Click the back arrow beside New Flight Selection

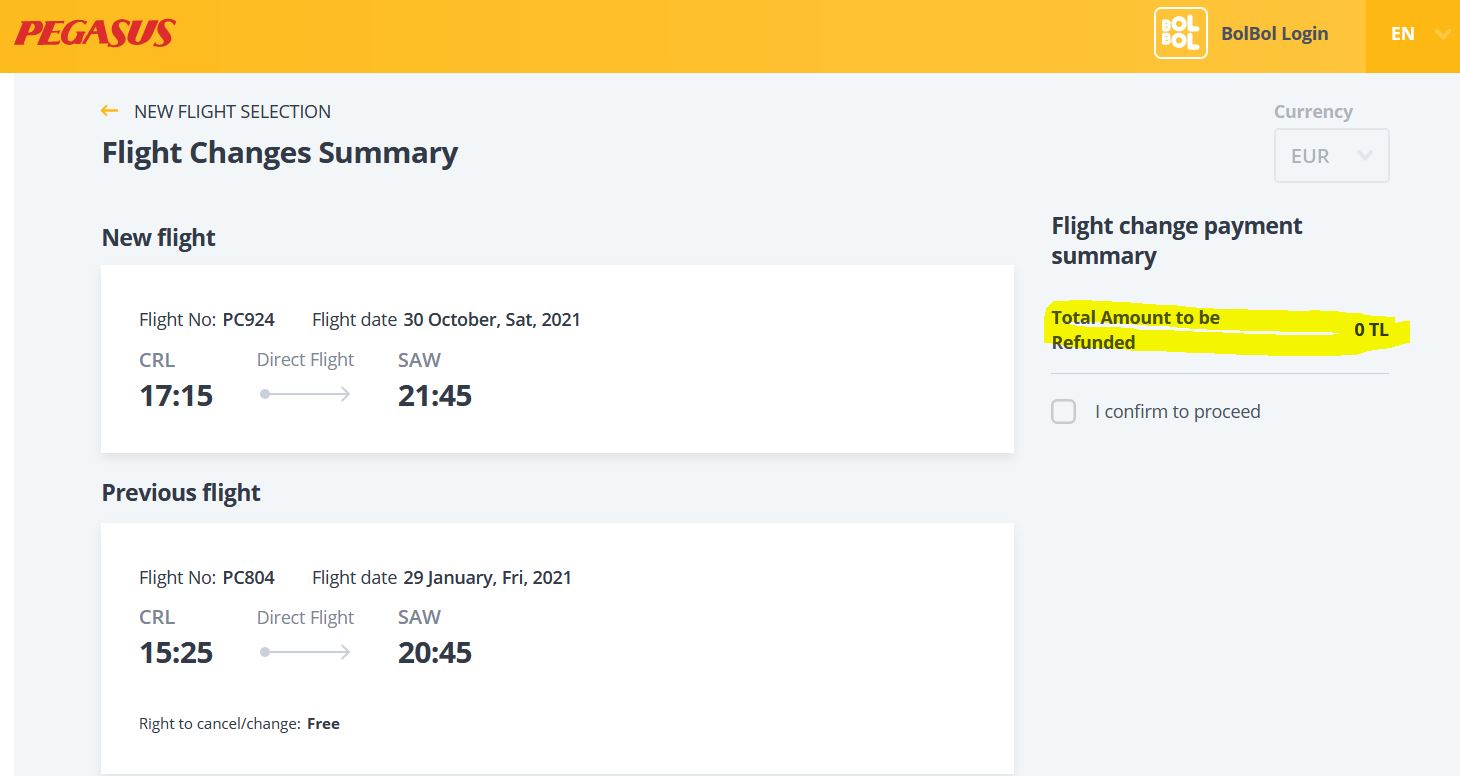point(110,111)
